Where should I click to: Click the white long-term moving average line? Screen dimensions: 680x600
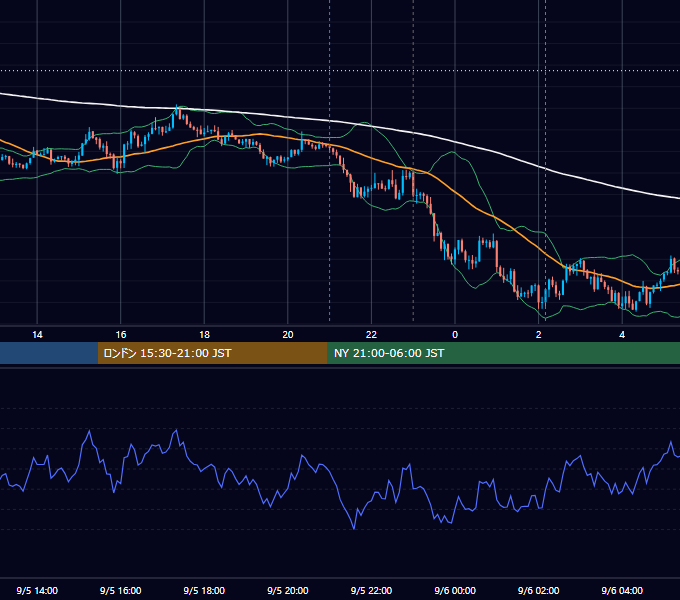click(340, 122)
